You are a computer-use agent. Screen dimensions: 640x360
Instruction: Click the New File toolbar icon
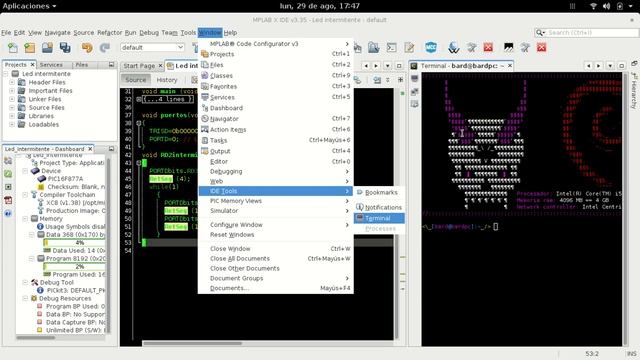coord(13,48)
